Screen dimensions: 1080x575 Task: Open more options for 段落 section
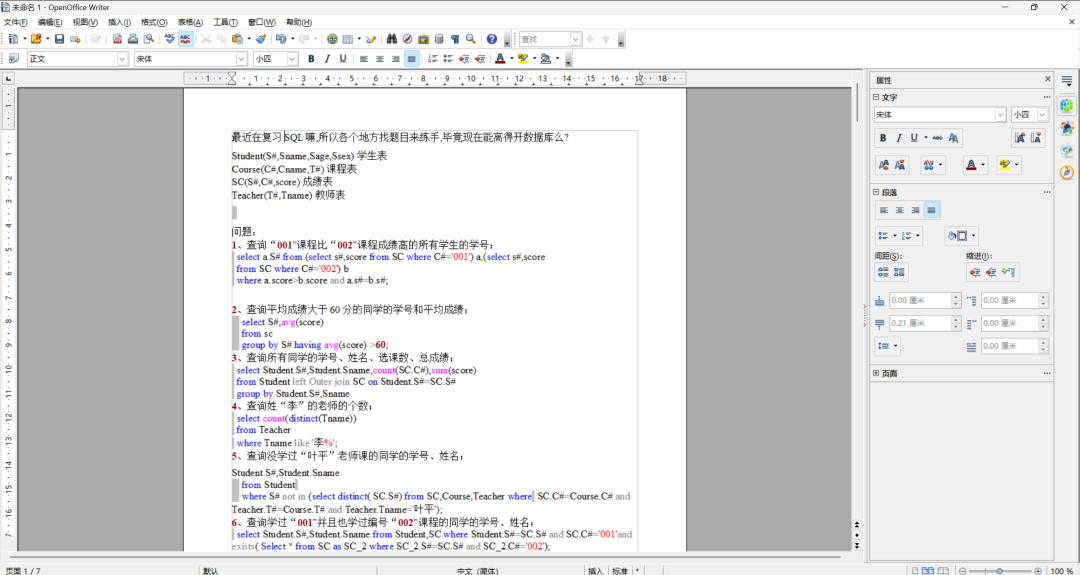pyautogui.click(x=1047, y=192)
